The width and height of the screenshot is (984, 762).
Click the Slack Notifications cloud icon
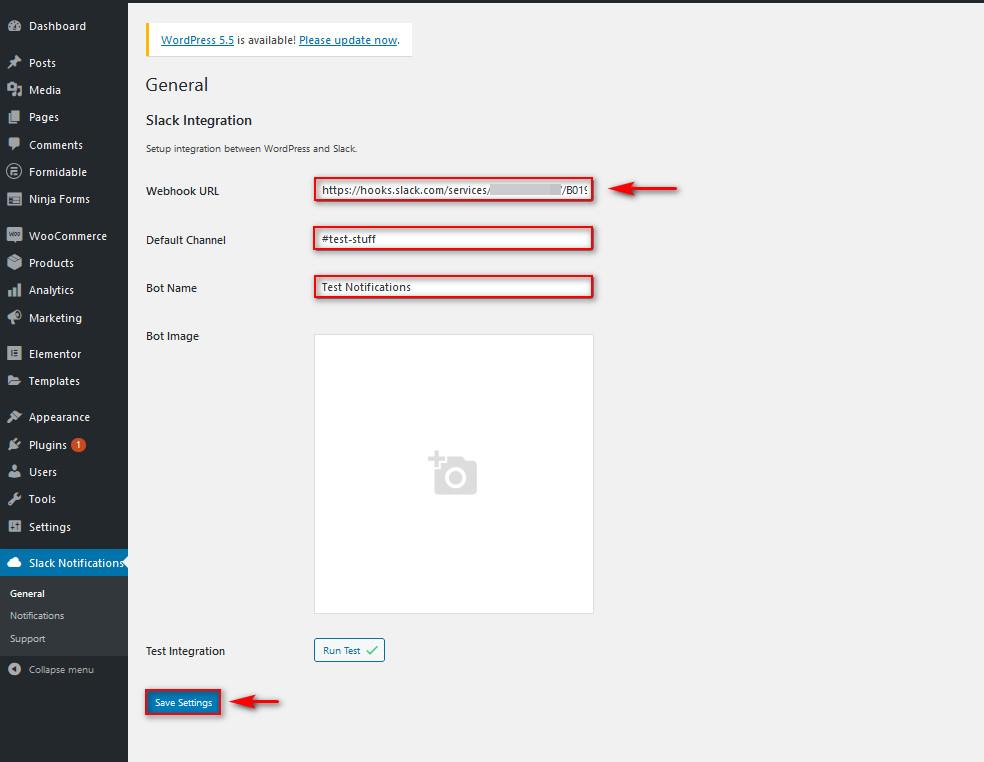pyautogui.click(x=14, y=562)
